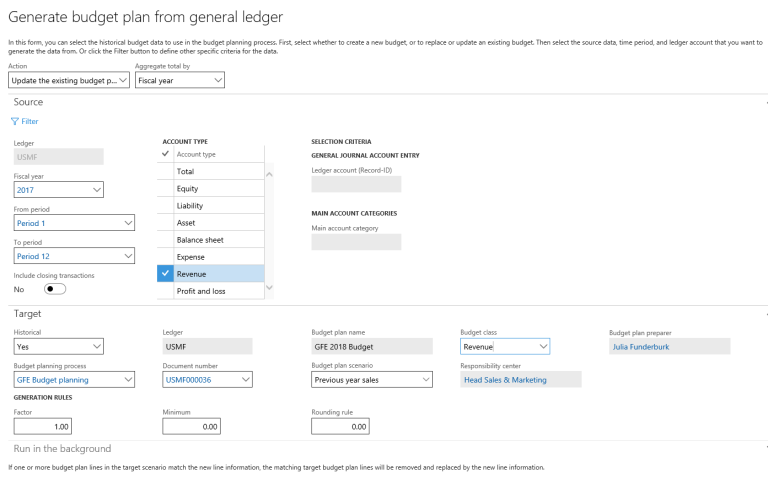The image size is (768, 479).
Task: Open the Action dropdown
Action: [x=70, y=80]
